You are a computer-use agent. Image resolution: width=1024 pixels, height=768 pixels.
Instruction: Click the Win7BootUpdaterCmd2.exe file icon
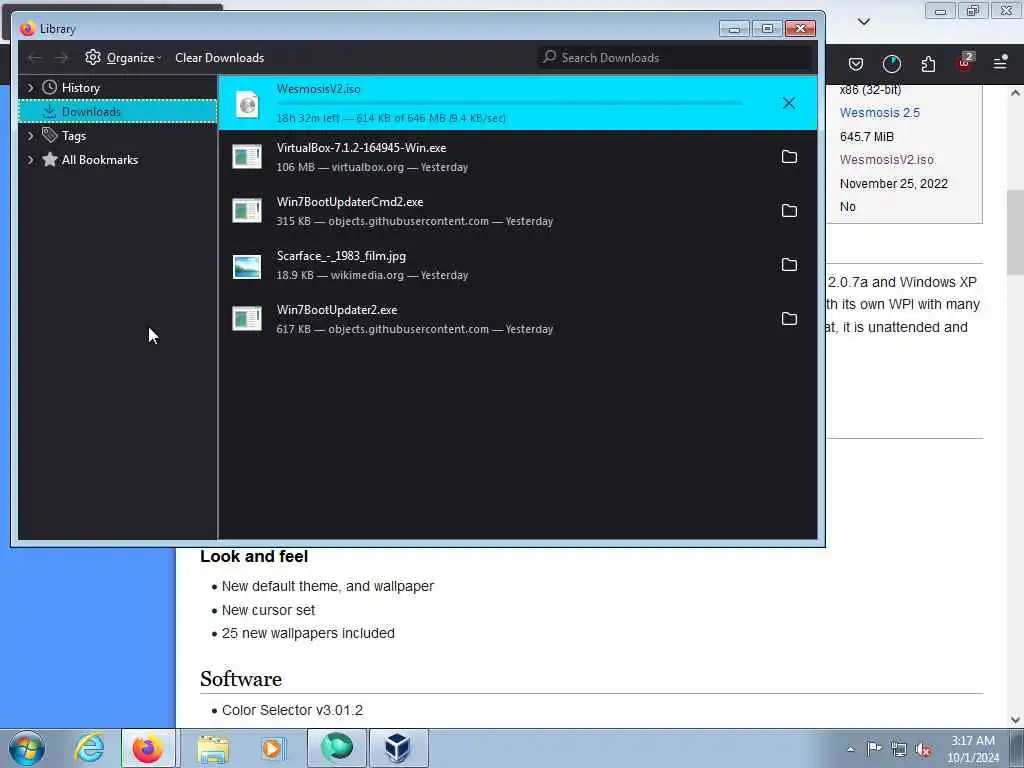pos(247,211)
